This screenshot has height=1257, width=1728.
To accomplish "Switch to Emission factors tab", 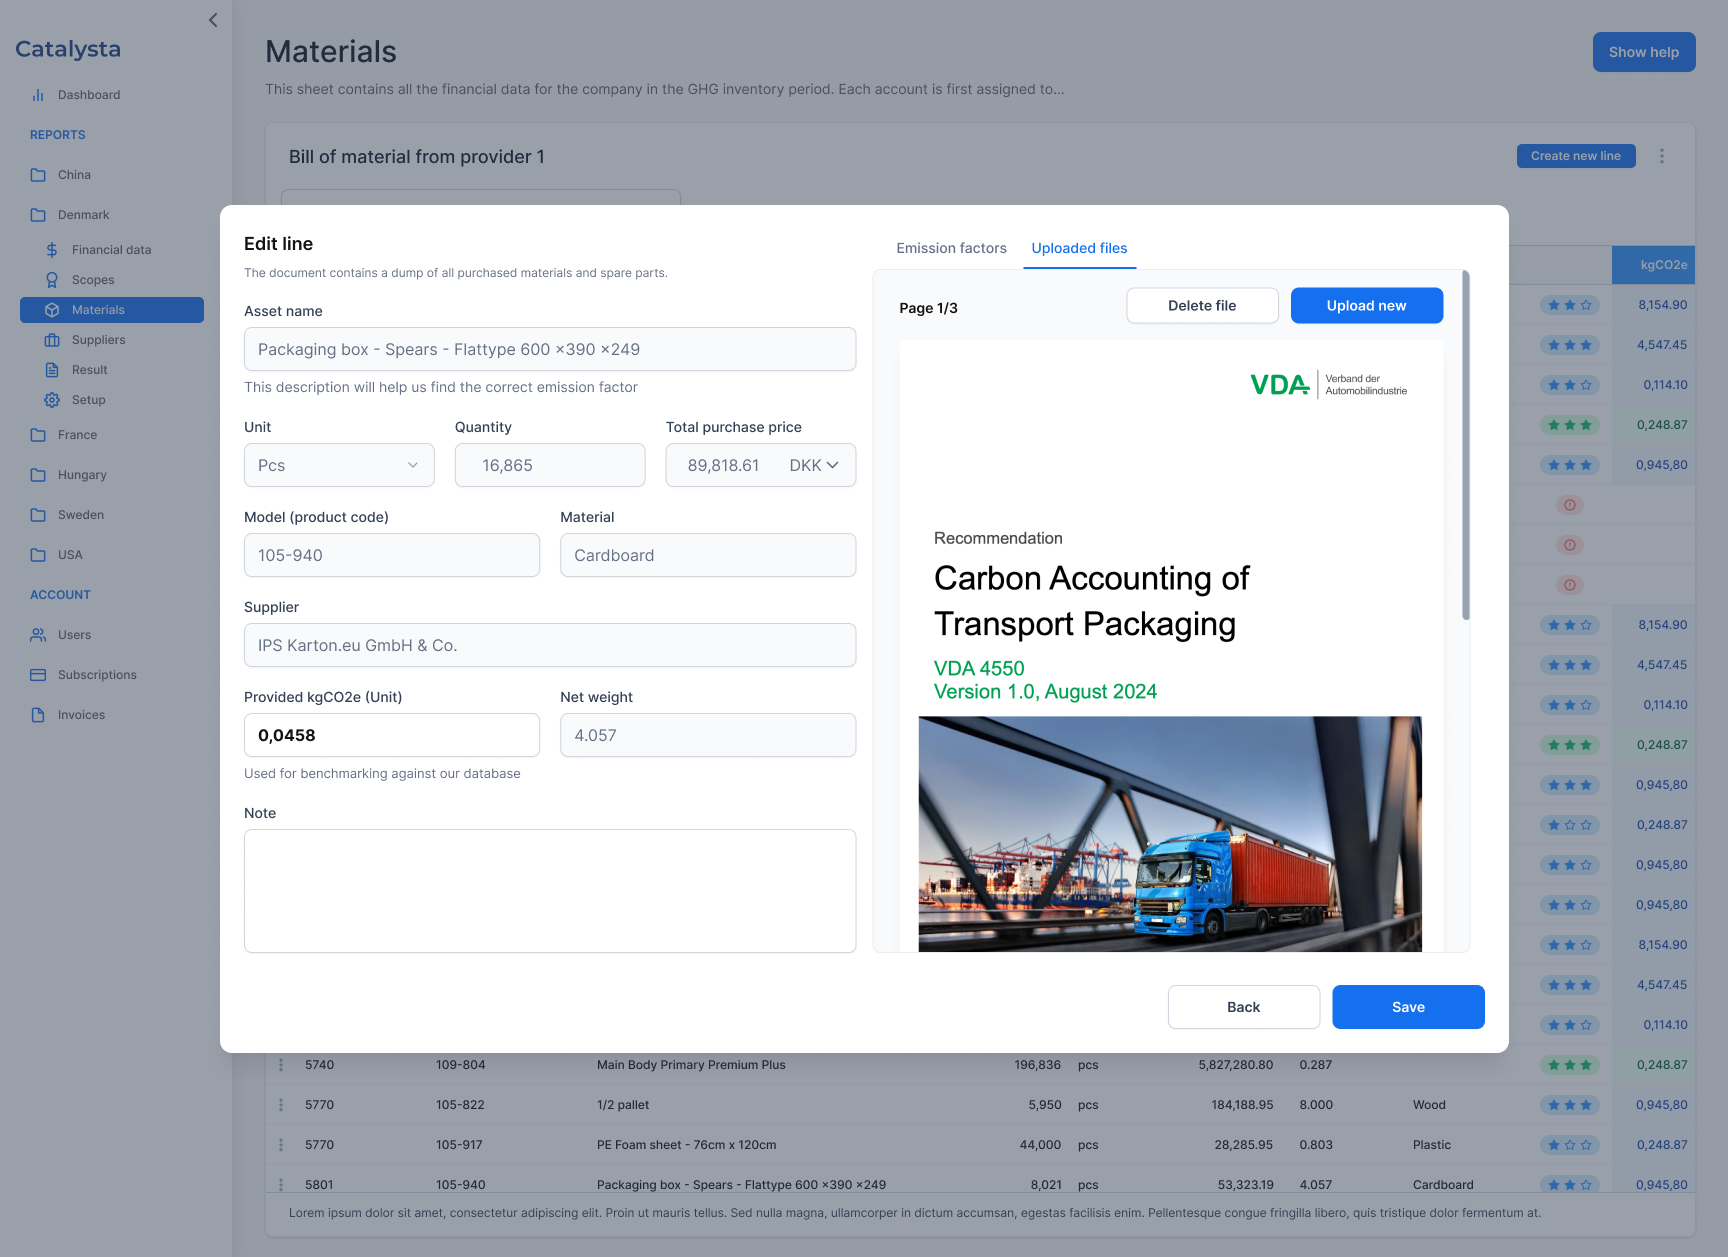I will pos(951,248).
